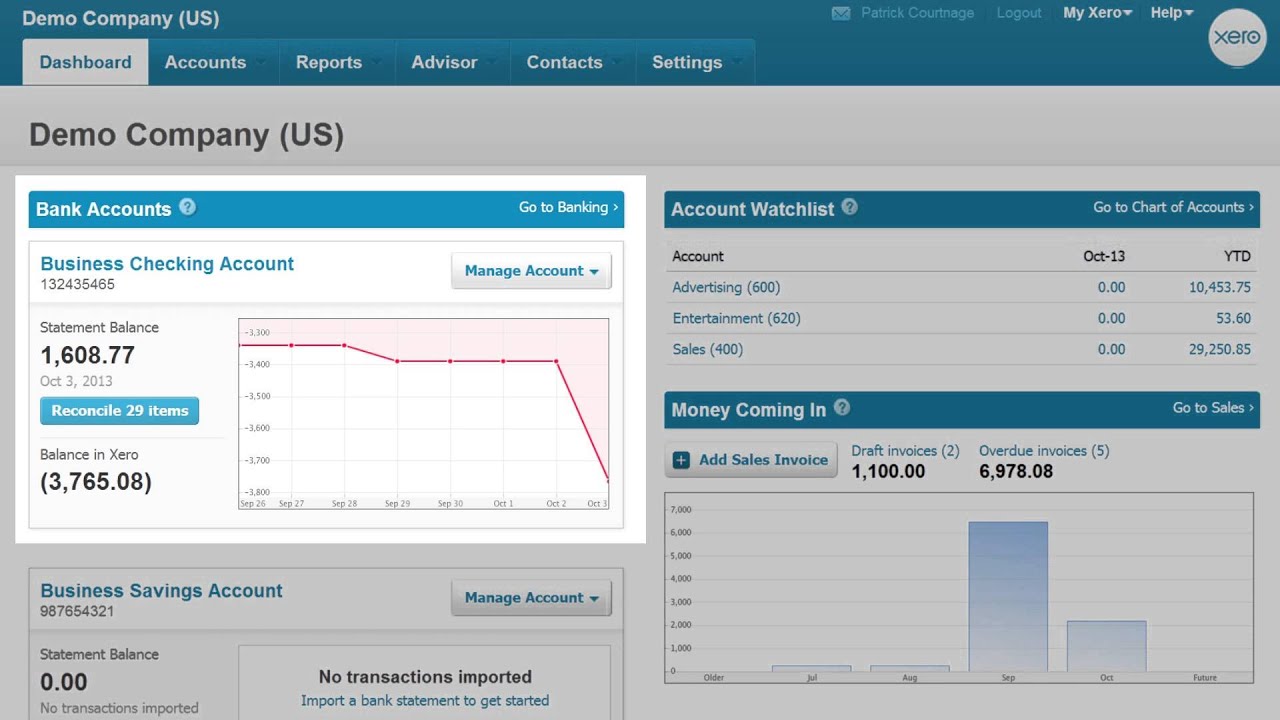Click Draft invoices (2) link
This screenshot has height=720, width=1280.
[905, 451]
